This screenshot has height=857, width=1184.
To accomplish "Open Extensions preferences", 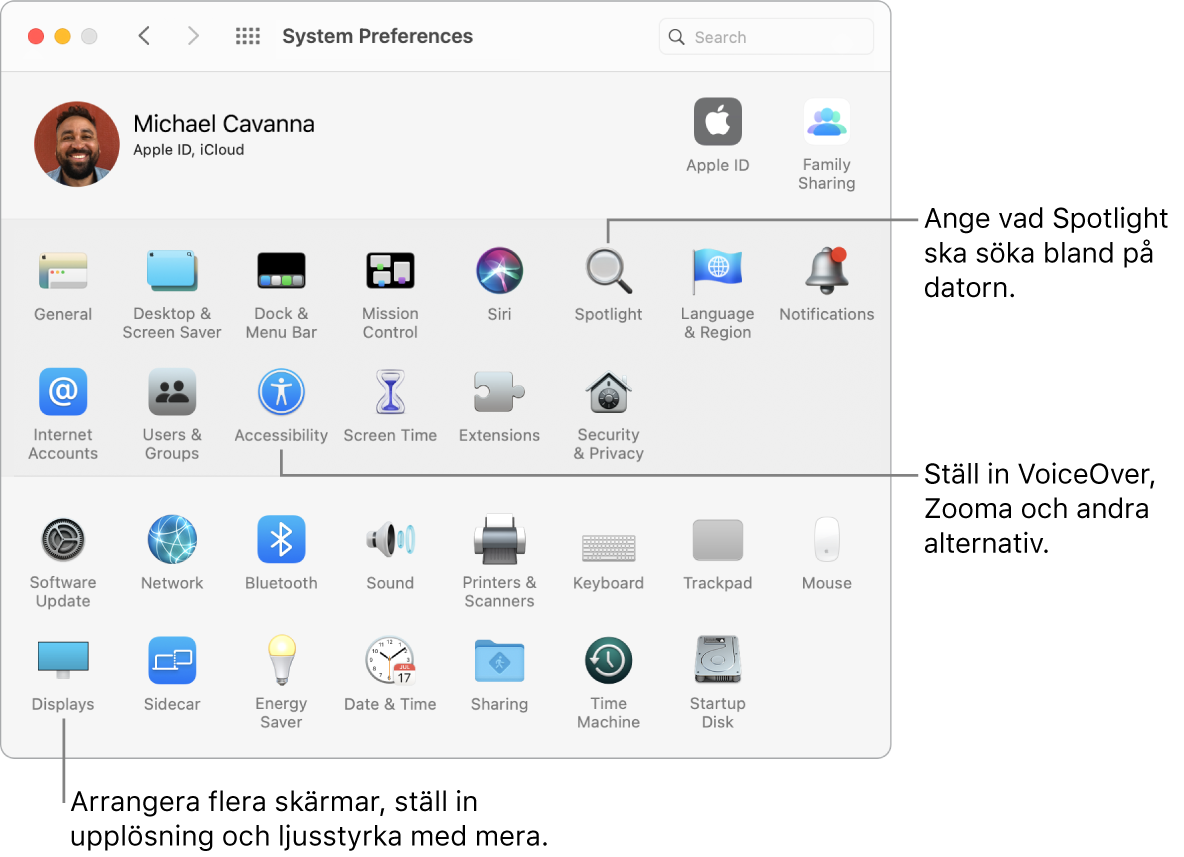I will pyautogui.click(x=499, y=392).
